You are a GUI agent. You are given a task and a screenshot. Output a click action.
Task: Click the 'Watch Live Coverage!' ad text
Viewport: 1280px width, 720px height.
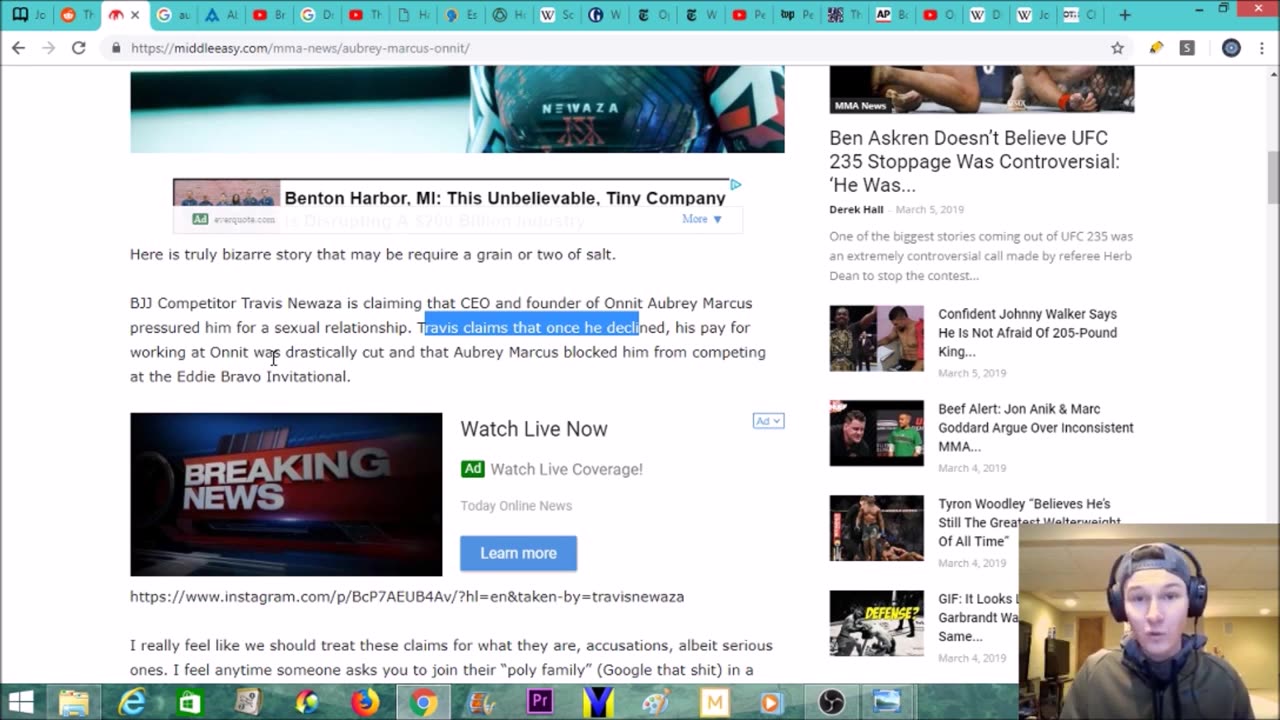point(566,469)
